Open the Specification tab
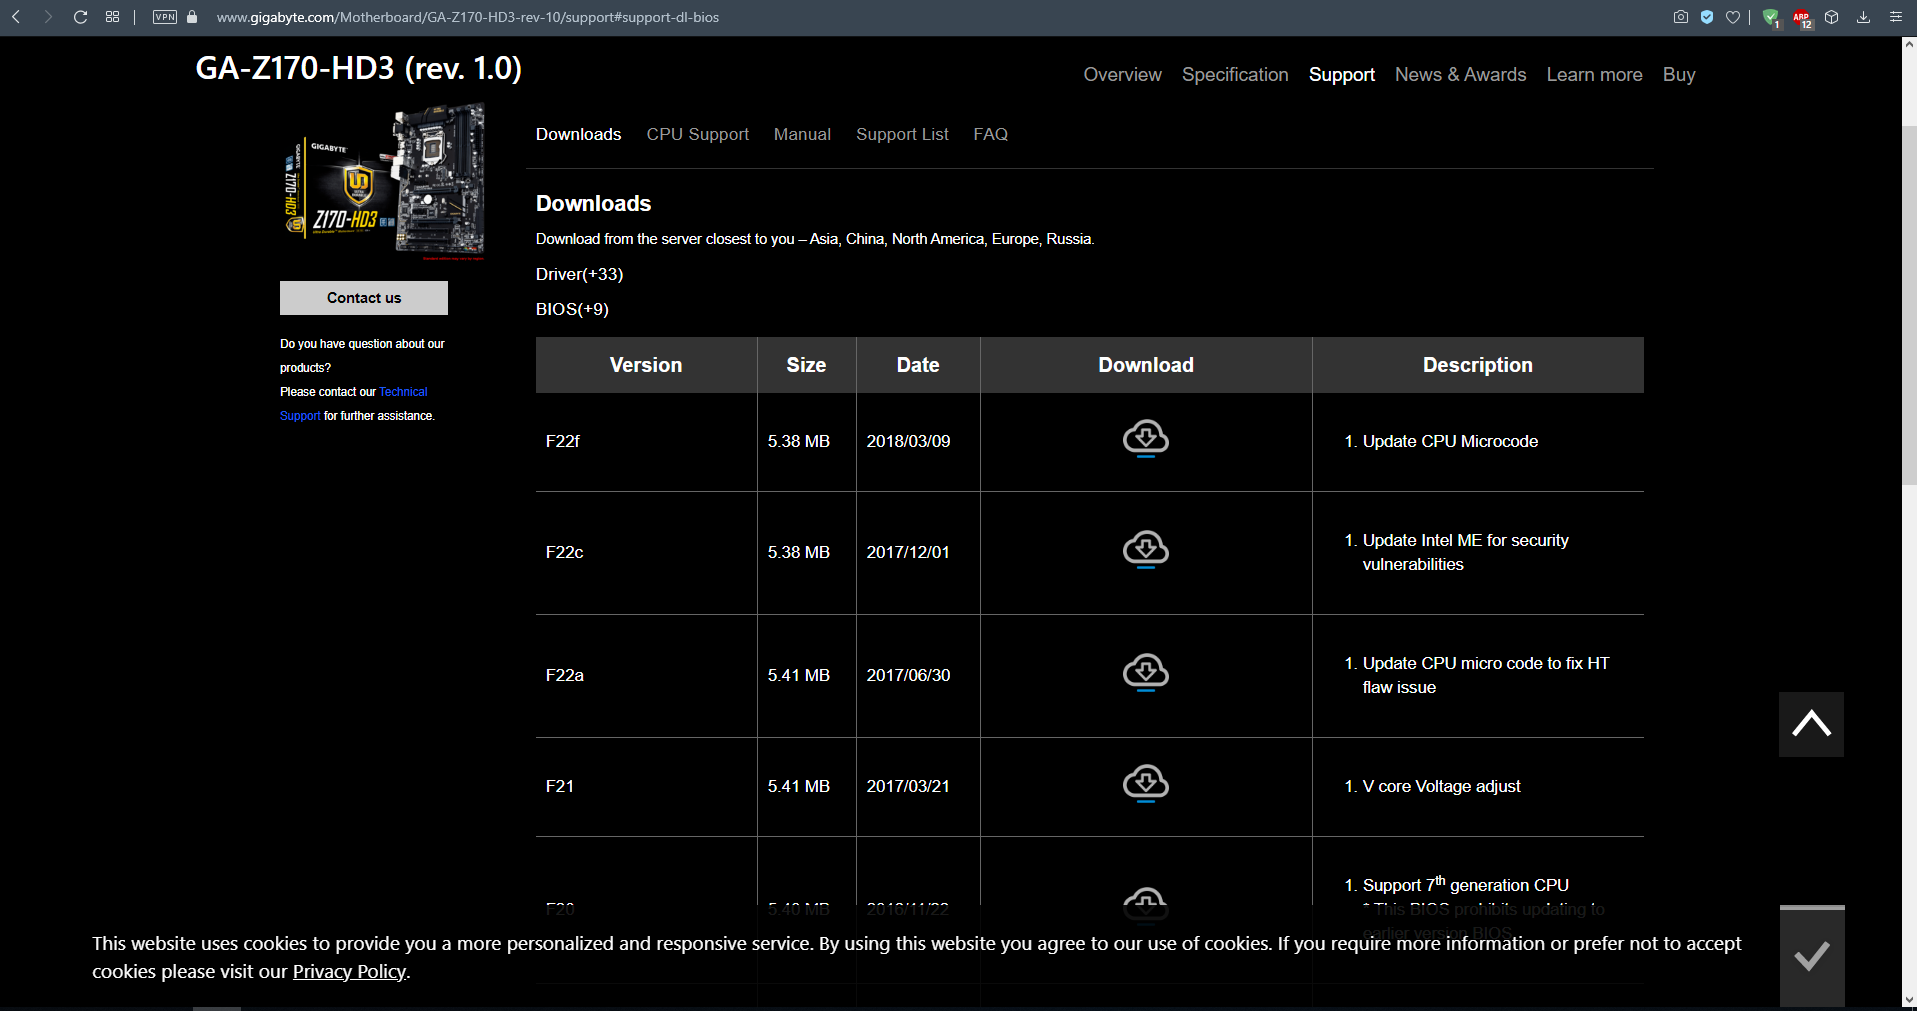 1235,75
